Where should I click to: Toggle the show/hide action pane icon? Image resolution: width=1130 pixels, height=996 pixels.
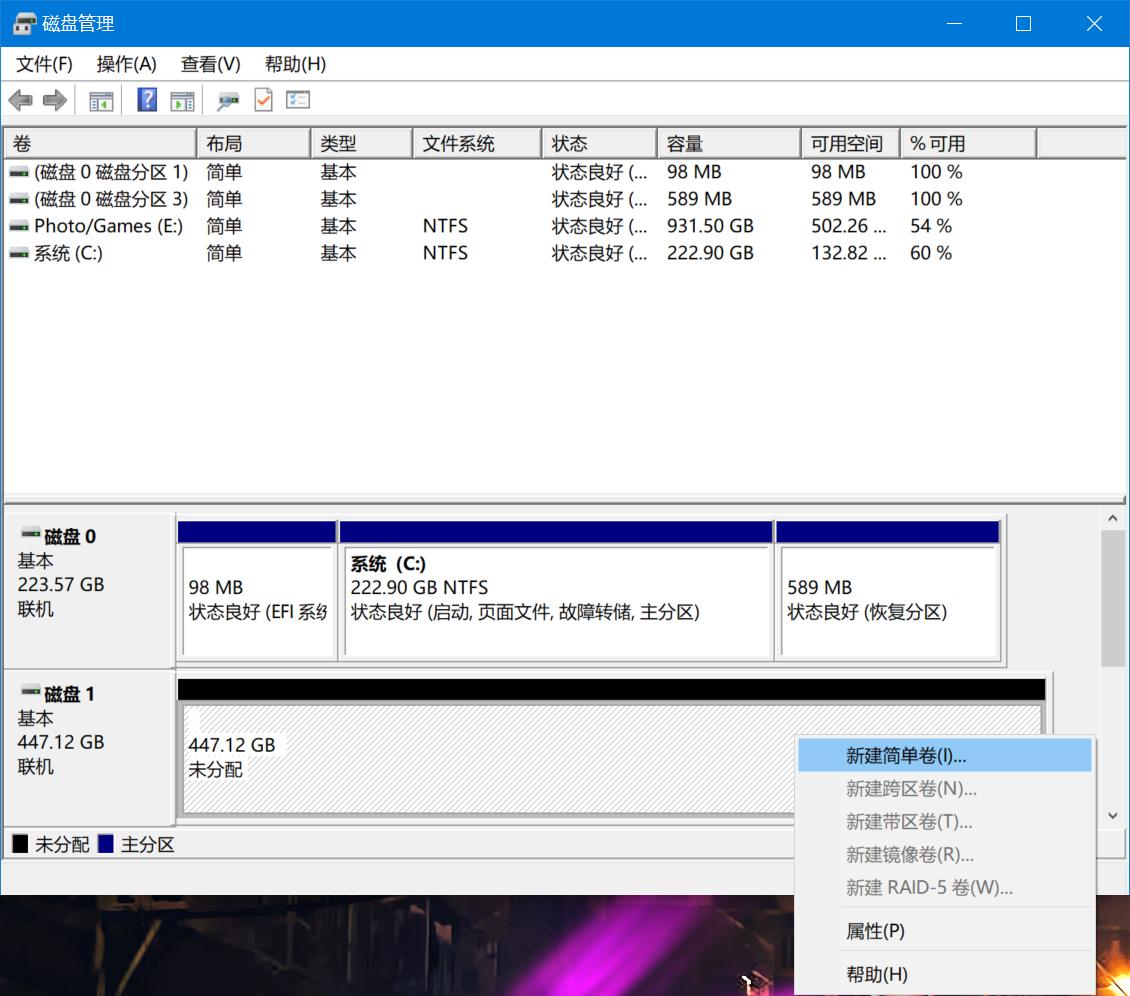coord(182,99)
